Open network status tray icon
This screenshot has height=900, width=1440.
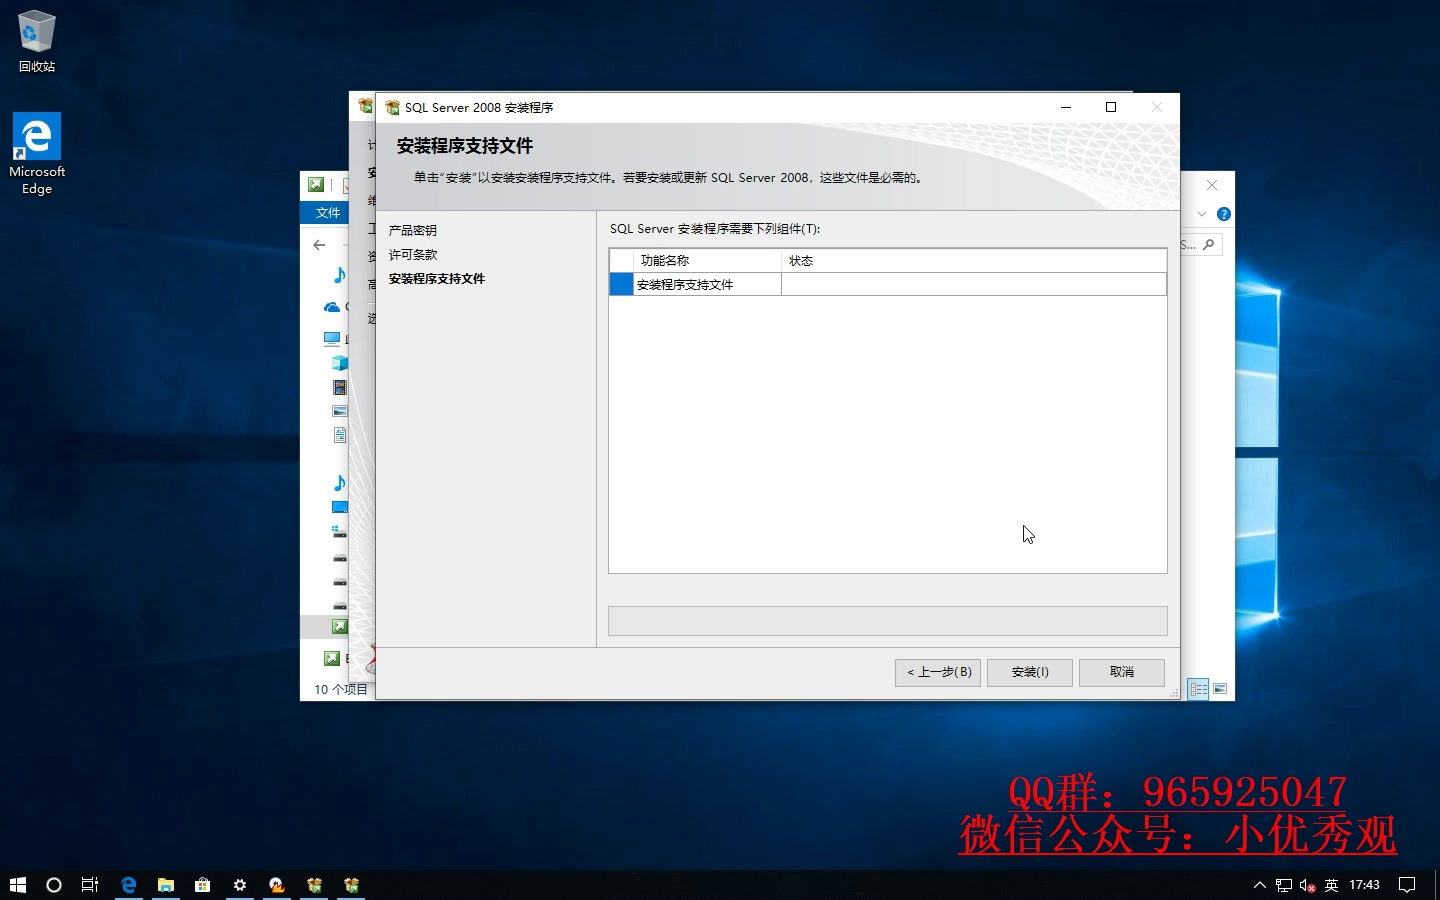[1284, 885]
